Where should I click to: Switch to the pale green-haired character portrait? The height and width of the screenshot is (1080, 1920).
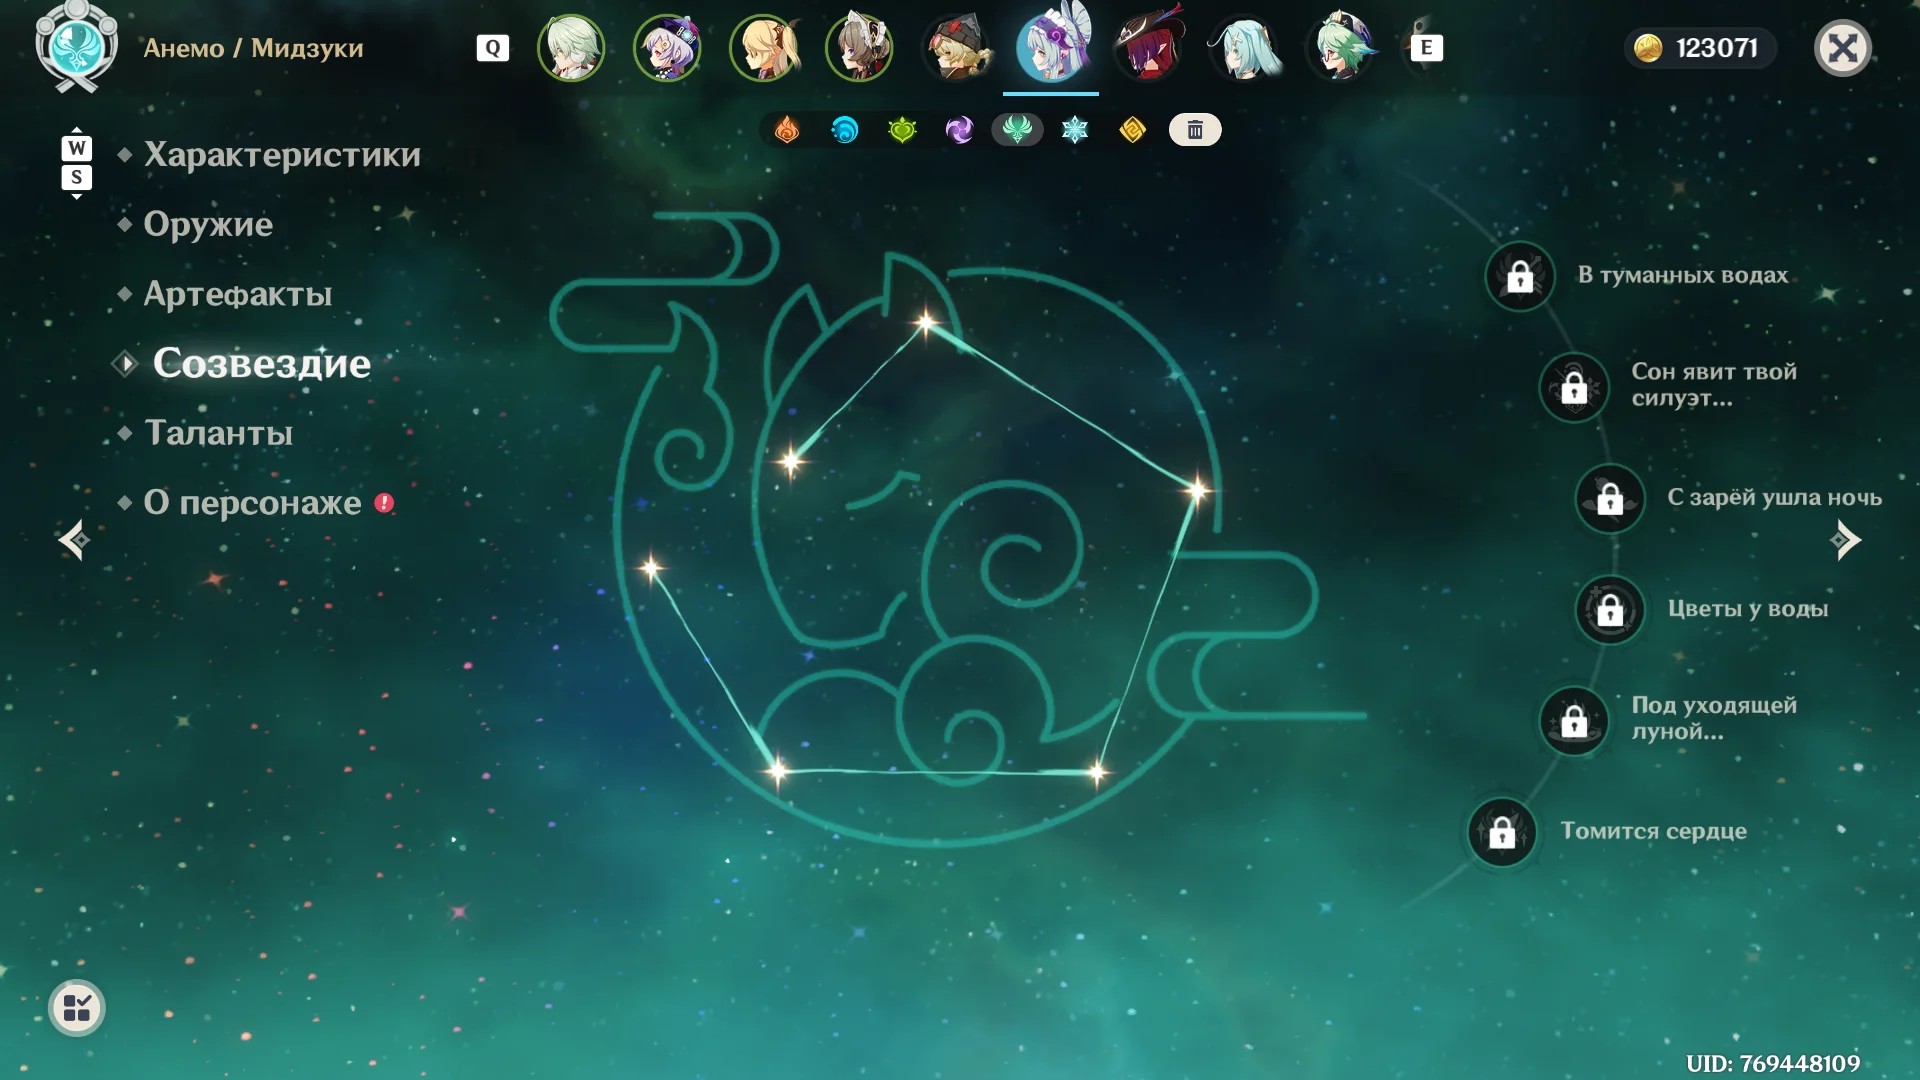(571, 47)
